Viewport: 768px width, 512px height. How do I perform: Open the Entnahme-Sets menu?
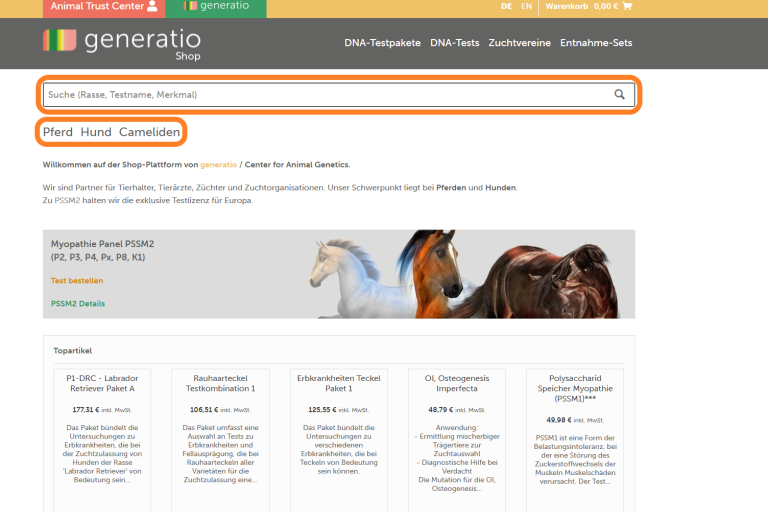pyautogui.click(x=596, y=43)
